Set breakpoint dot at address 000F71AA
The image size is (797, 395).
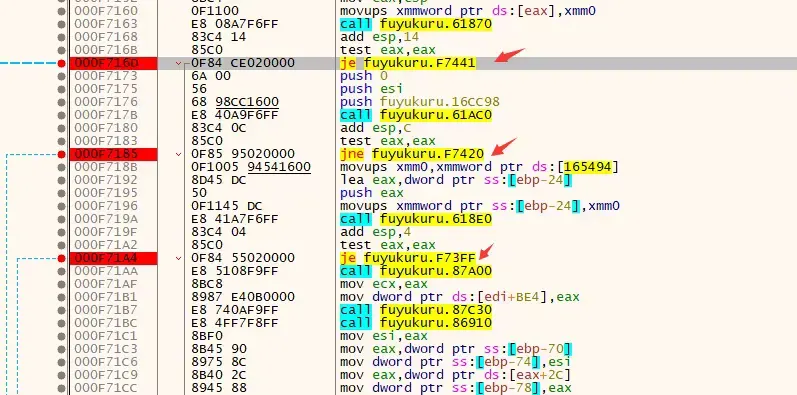pos(62,271)
